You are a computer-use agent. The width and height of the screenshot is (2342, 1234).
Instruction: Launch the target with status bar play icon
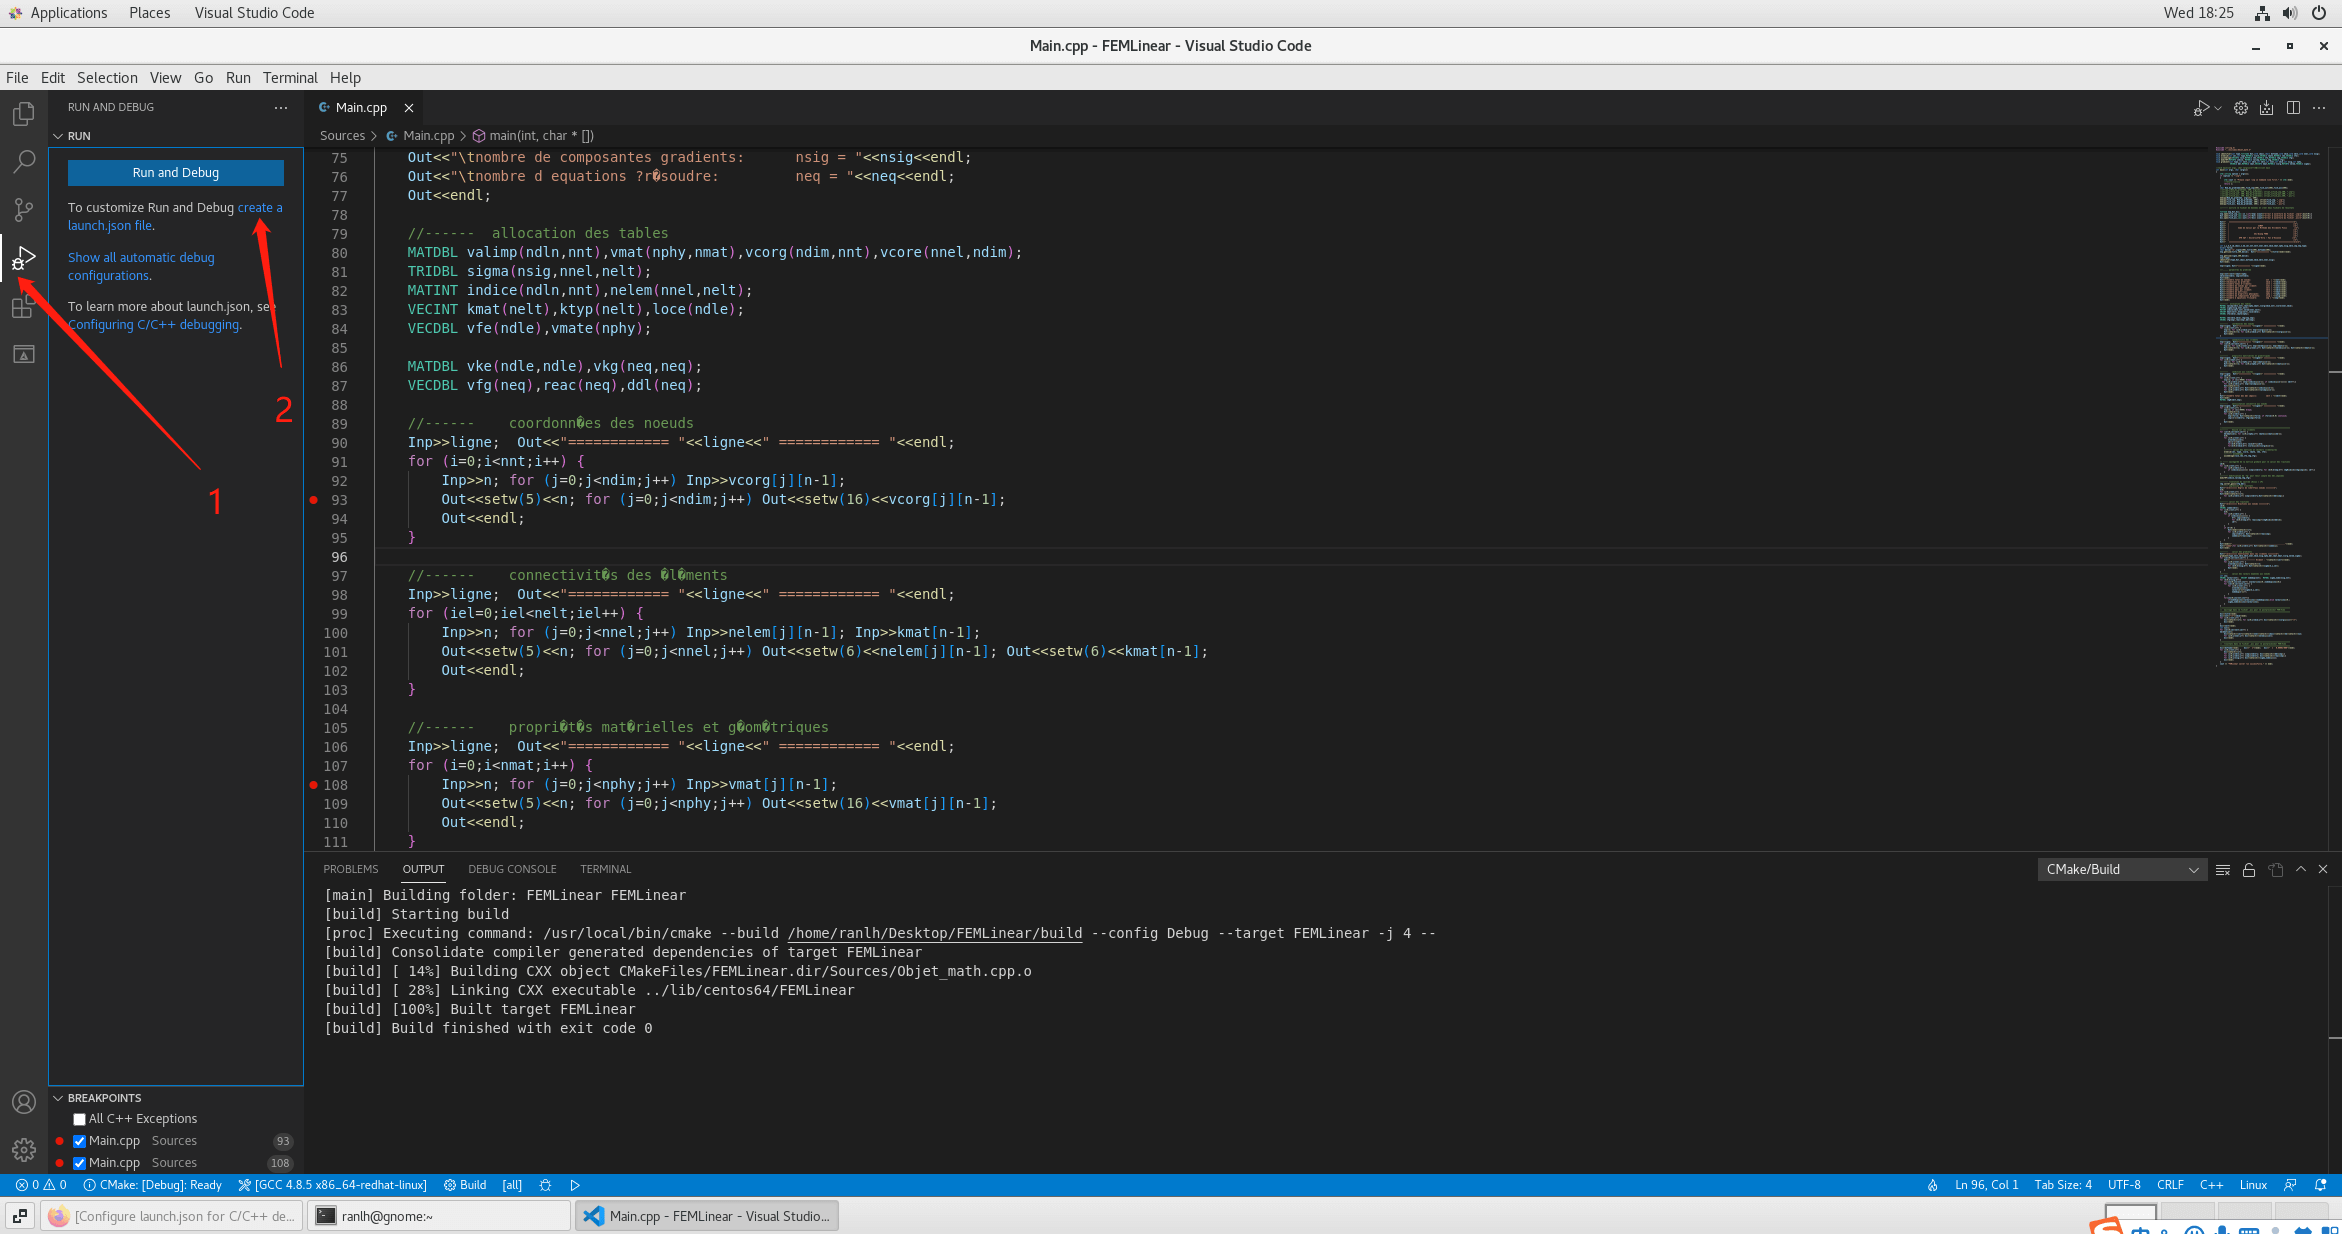[x=575, y=1185]
